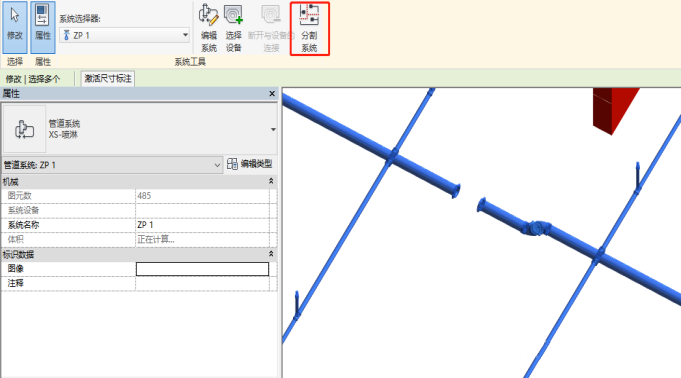The image size is (681, 378).
Task: Click the 选择 select panel label
Action: click(15, 62)
